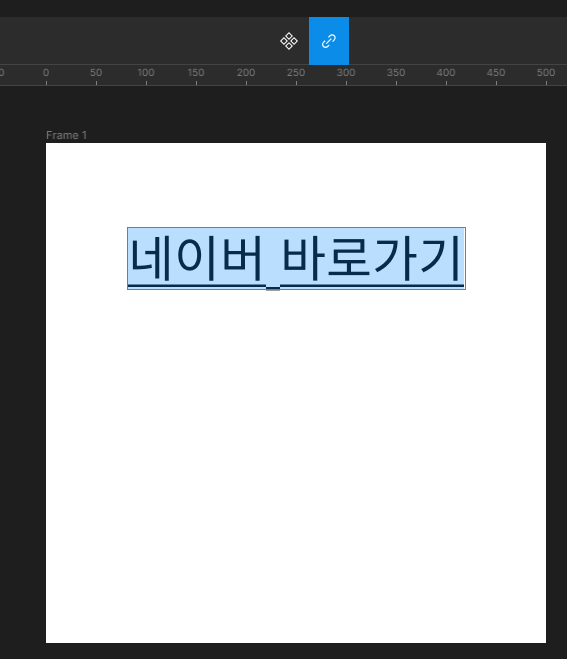Select the Frame 1 label
This screenshot has width=567, height=659.
(x=66, y=135)
